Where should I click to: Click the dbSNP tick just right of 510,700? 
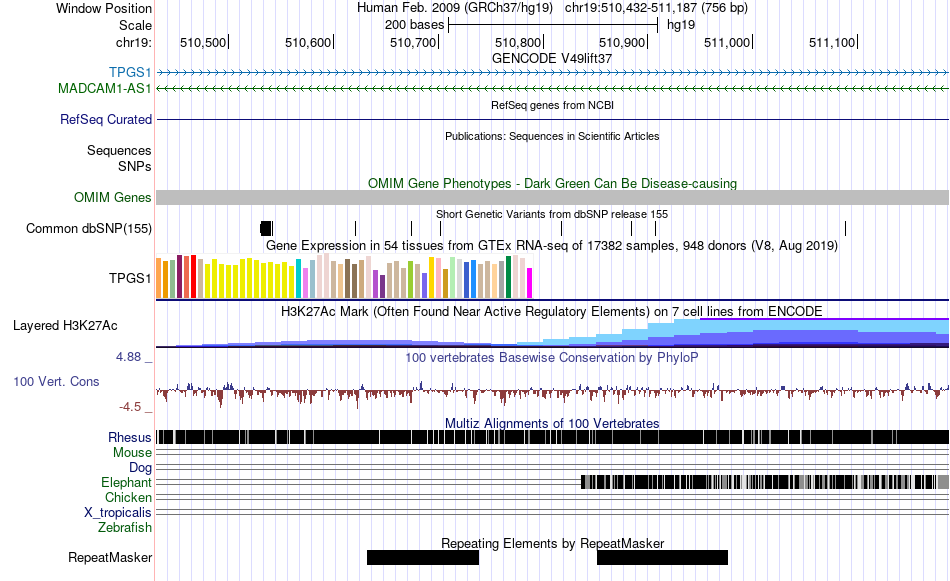click(440, 228)
